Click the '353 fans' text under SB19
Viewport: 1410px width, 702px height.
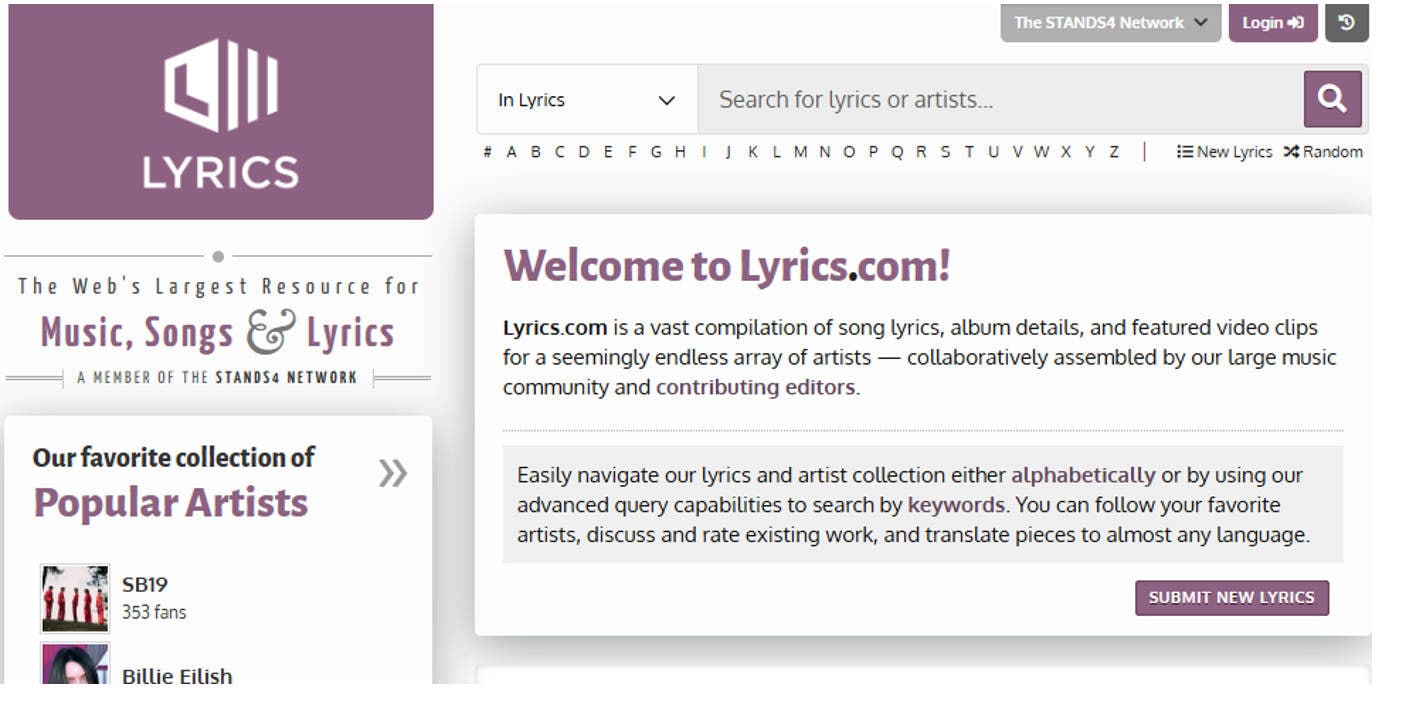[154, 612]
